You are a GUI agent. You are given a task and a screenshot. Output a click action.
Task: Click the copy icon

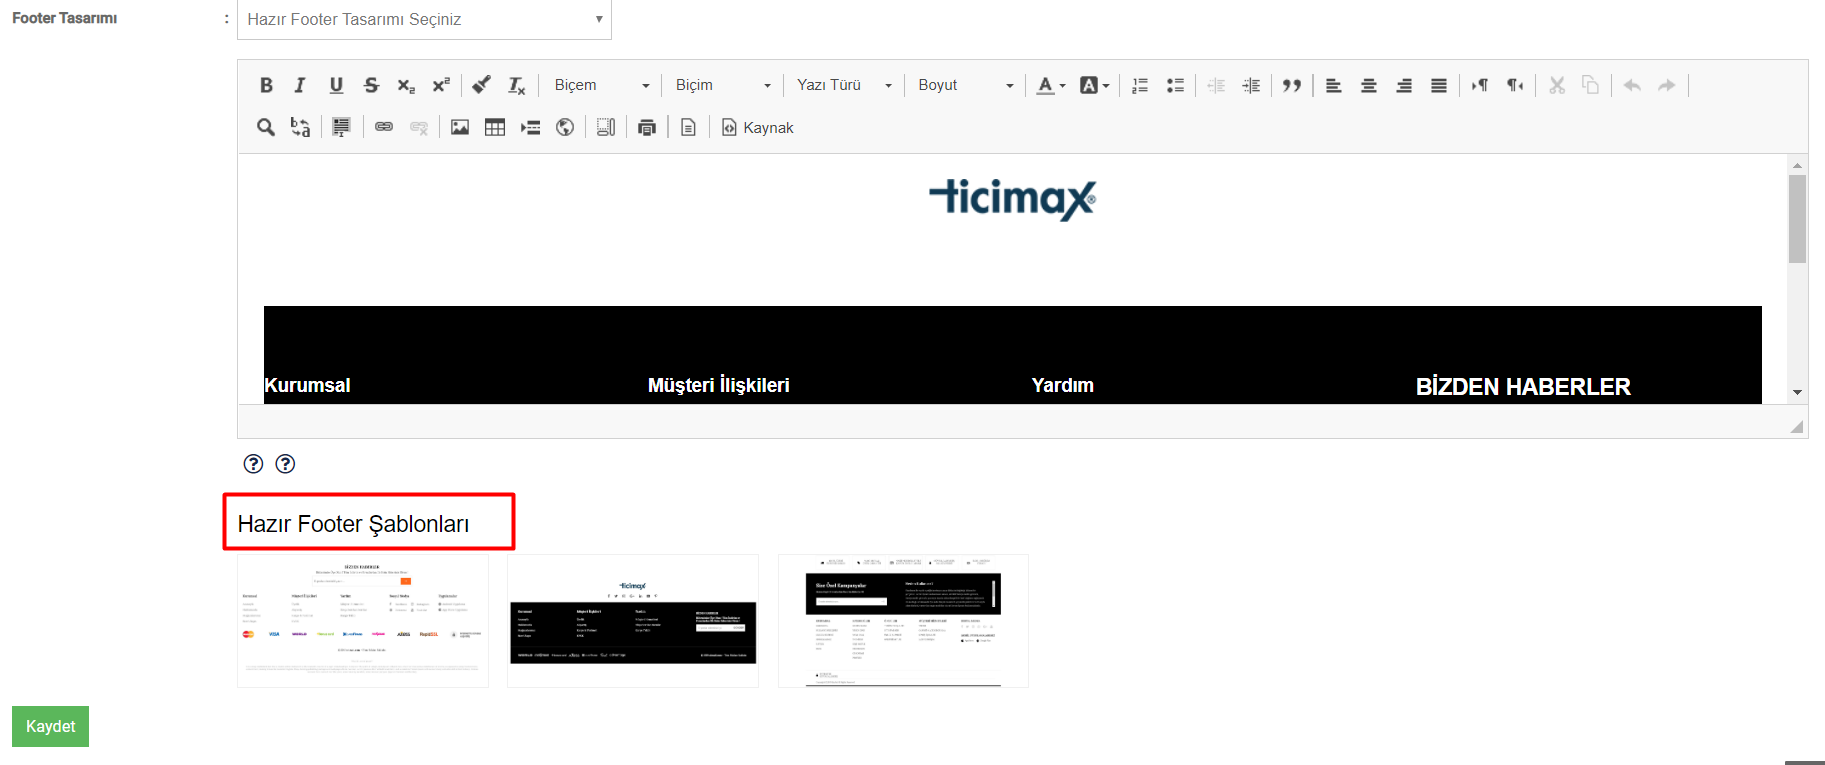pyautogui.click(x=1591, y=85)
